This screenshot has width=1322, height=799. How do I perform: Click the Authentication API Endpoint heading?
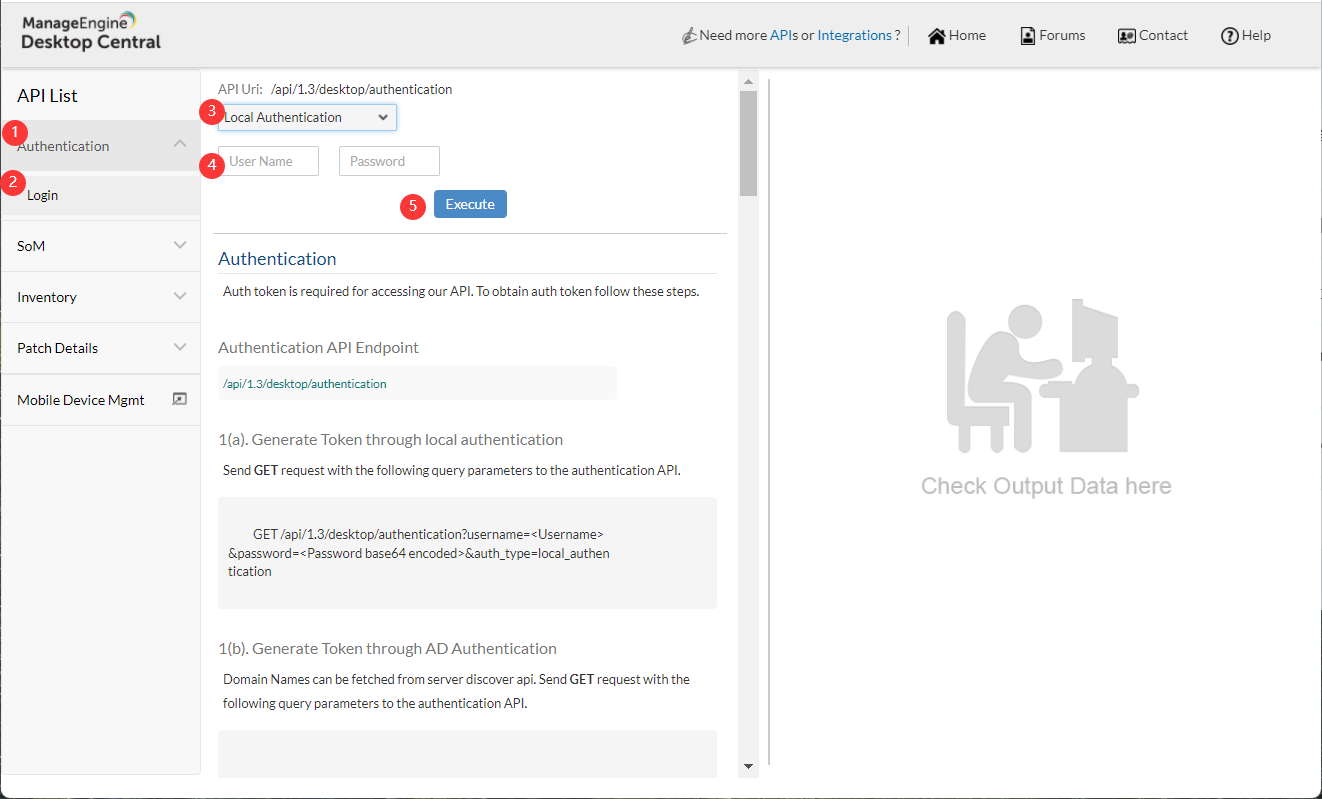click(318, 348)
